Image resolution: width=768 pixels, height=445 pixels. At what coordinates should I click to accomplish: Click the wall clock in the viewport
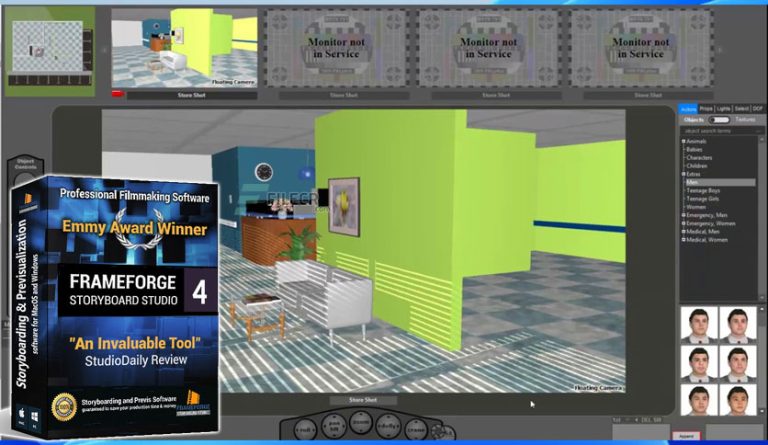(x=264, y=172)
